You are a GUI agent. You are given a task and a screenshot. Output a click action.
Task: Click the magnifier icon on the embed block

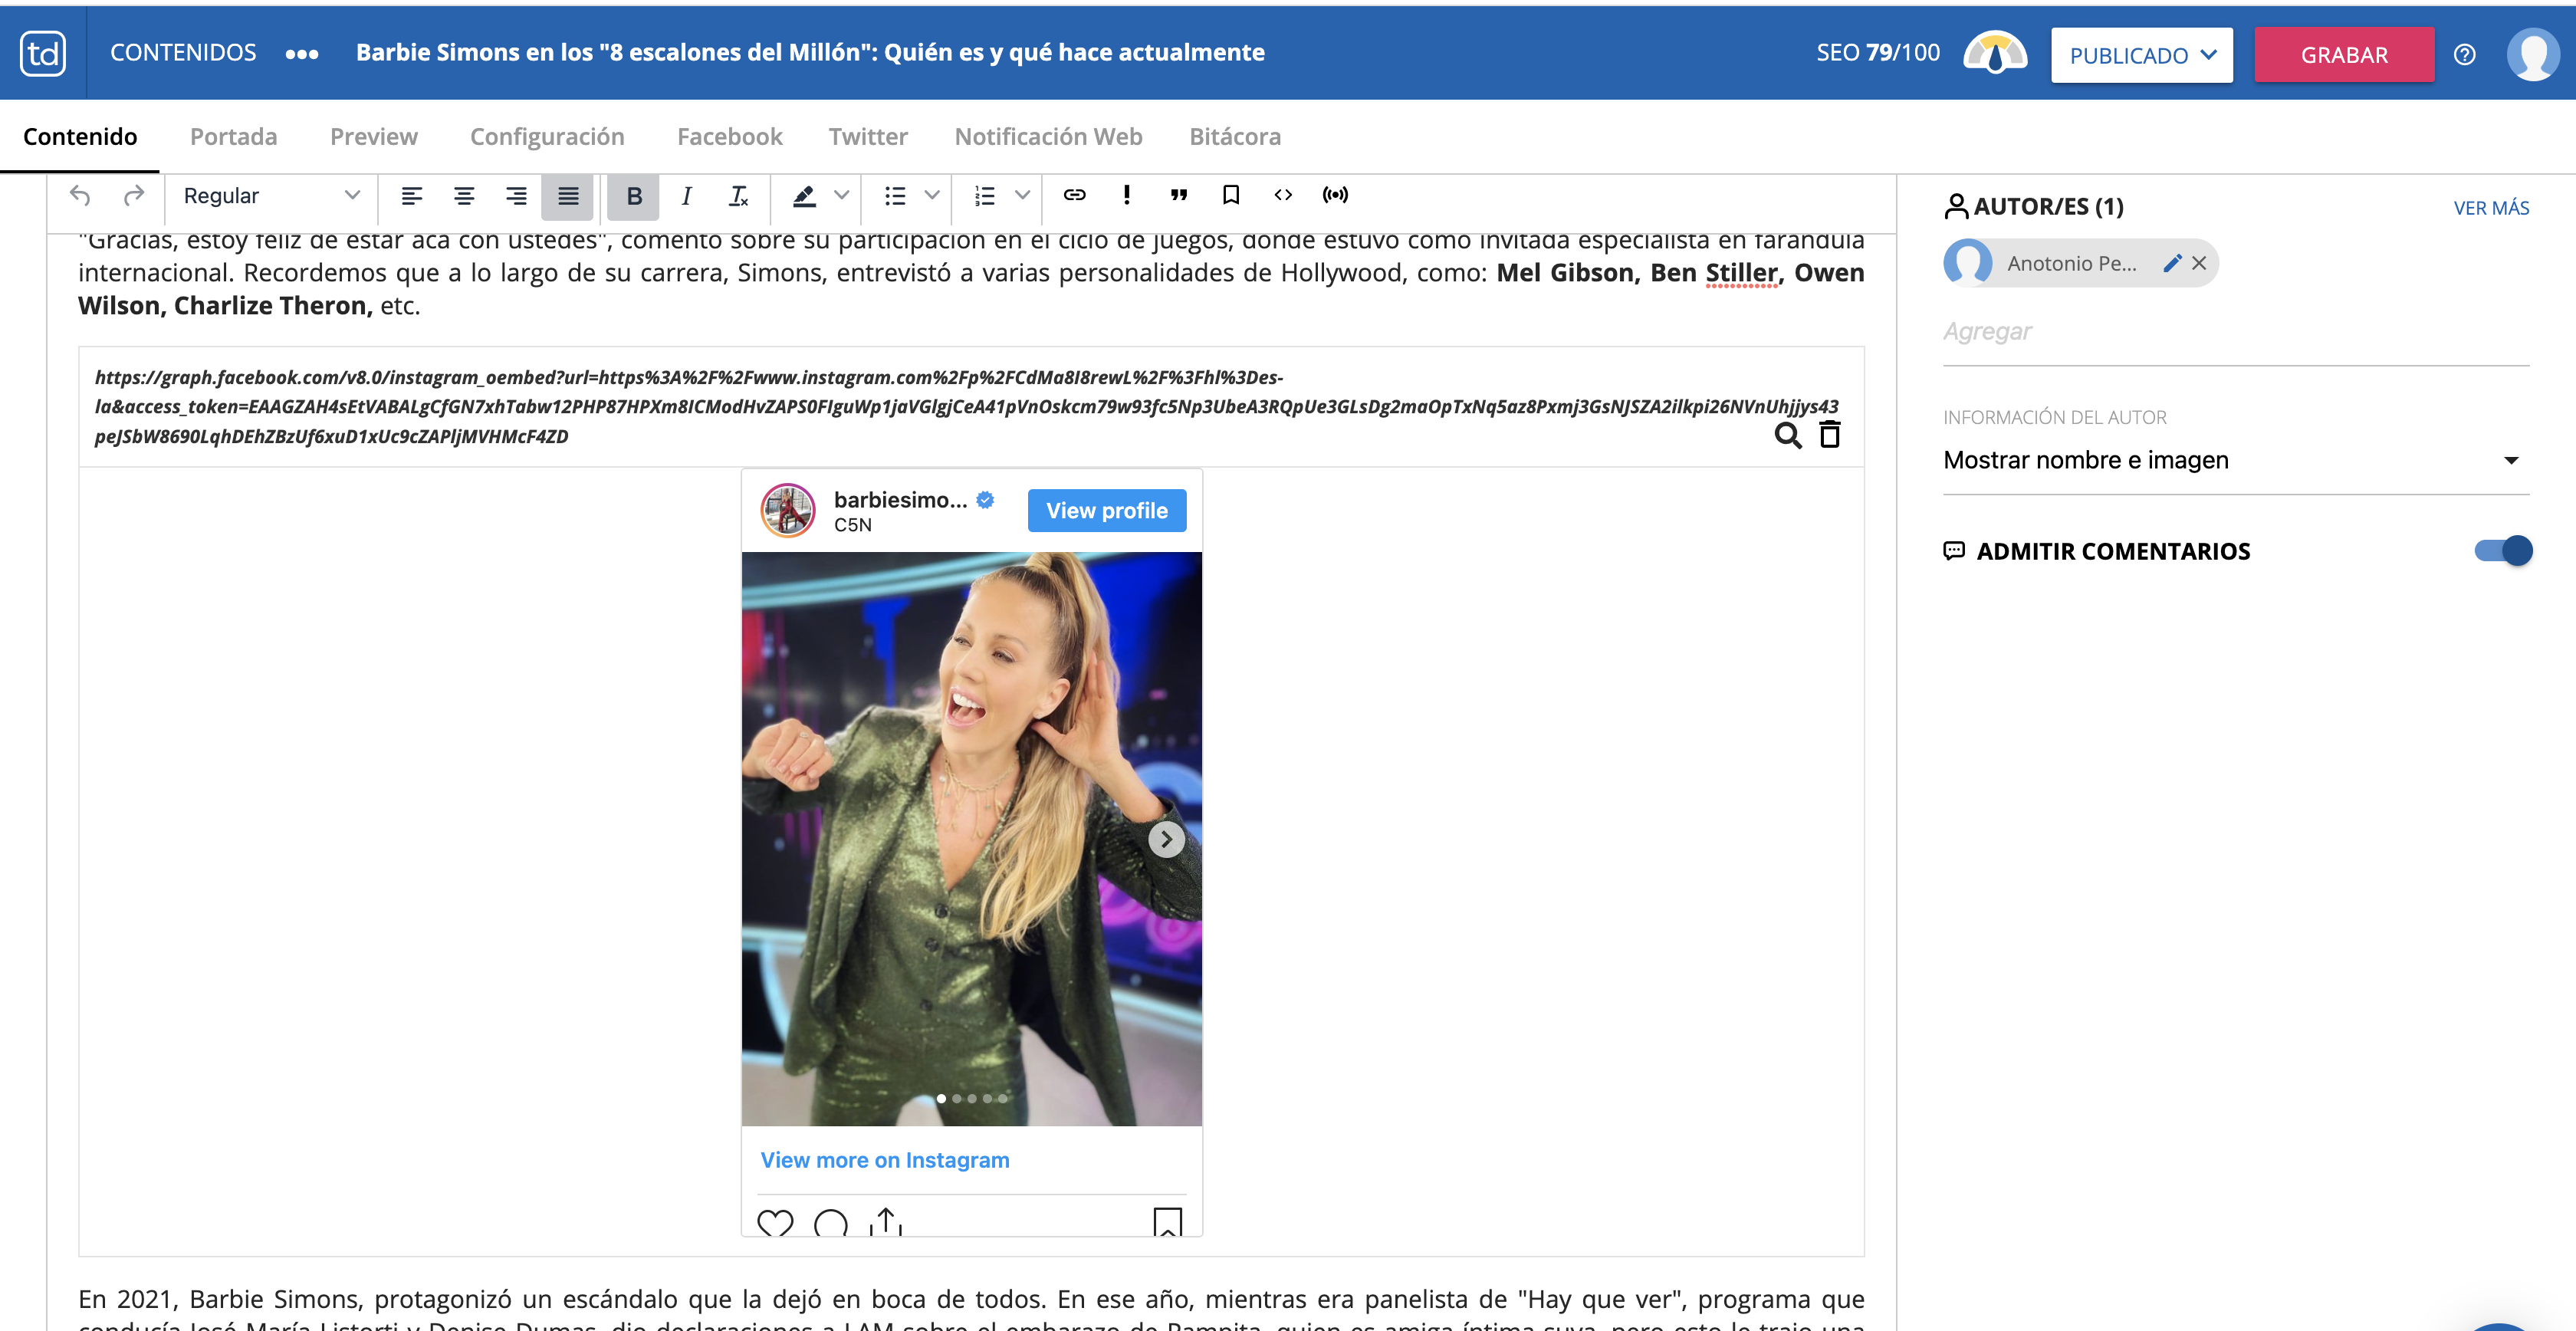point(1787,435)
